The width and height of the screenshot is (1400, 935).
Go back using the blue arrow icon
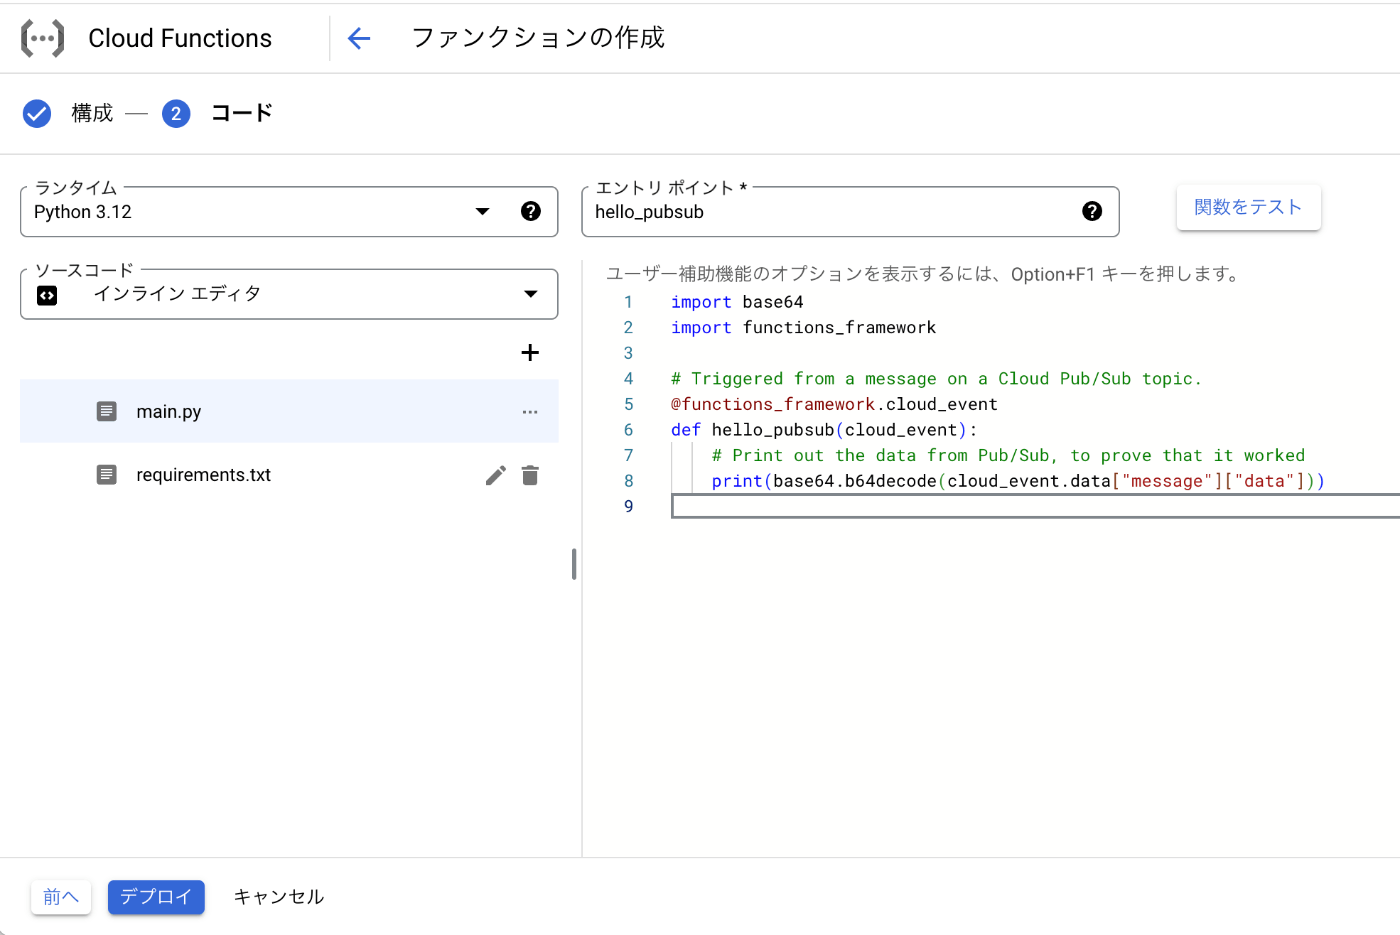(359, 38)
